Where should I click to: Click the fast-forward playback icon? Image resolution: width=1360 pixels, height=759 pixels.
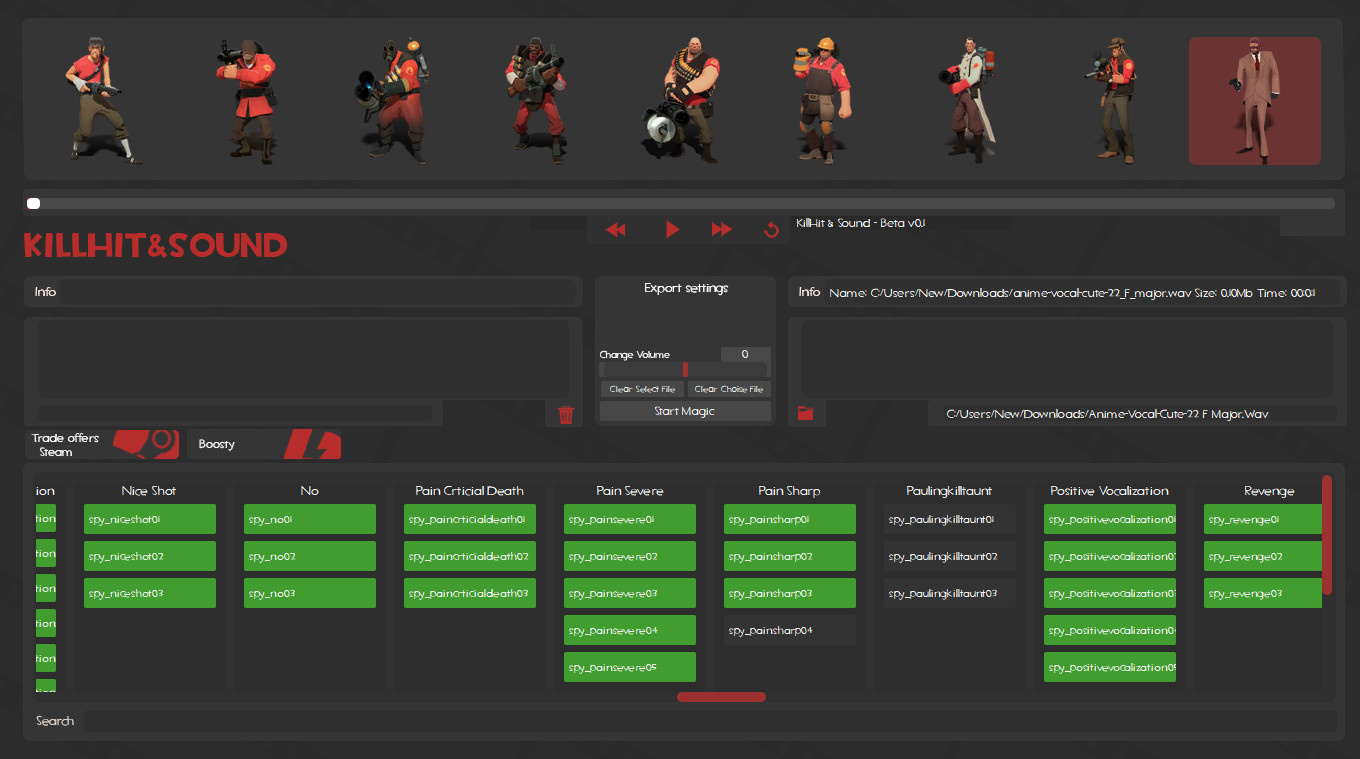(x=722, y=229)
